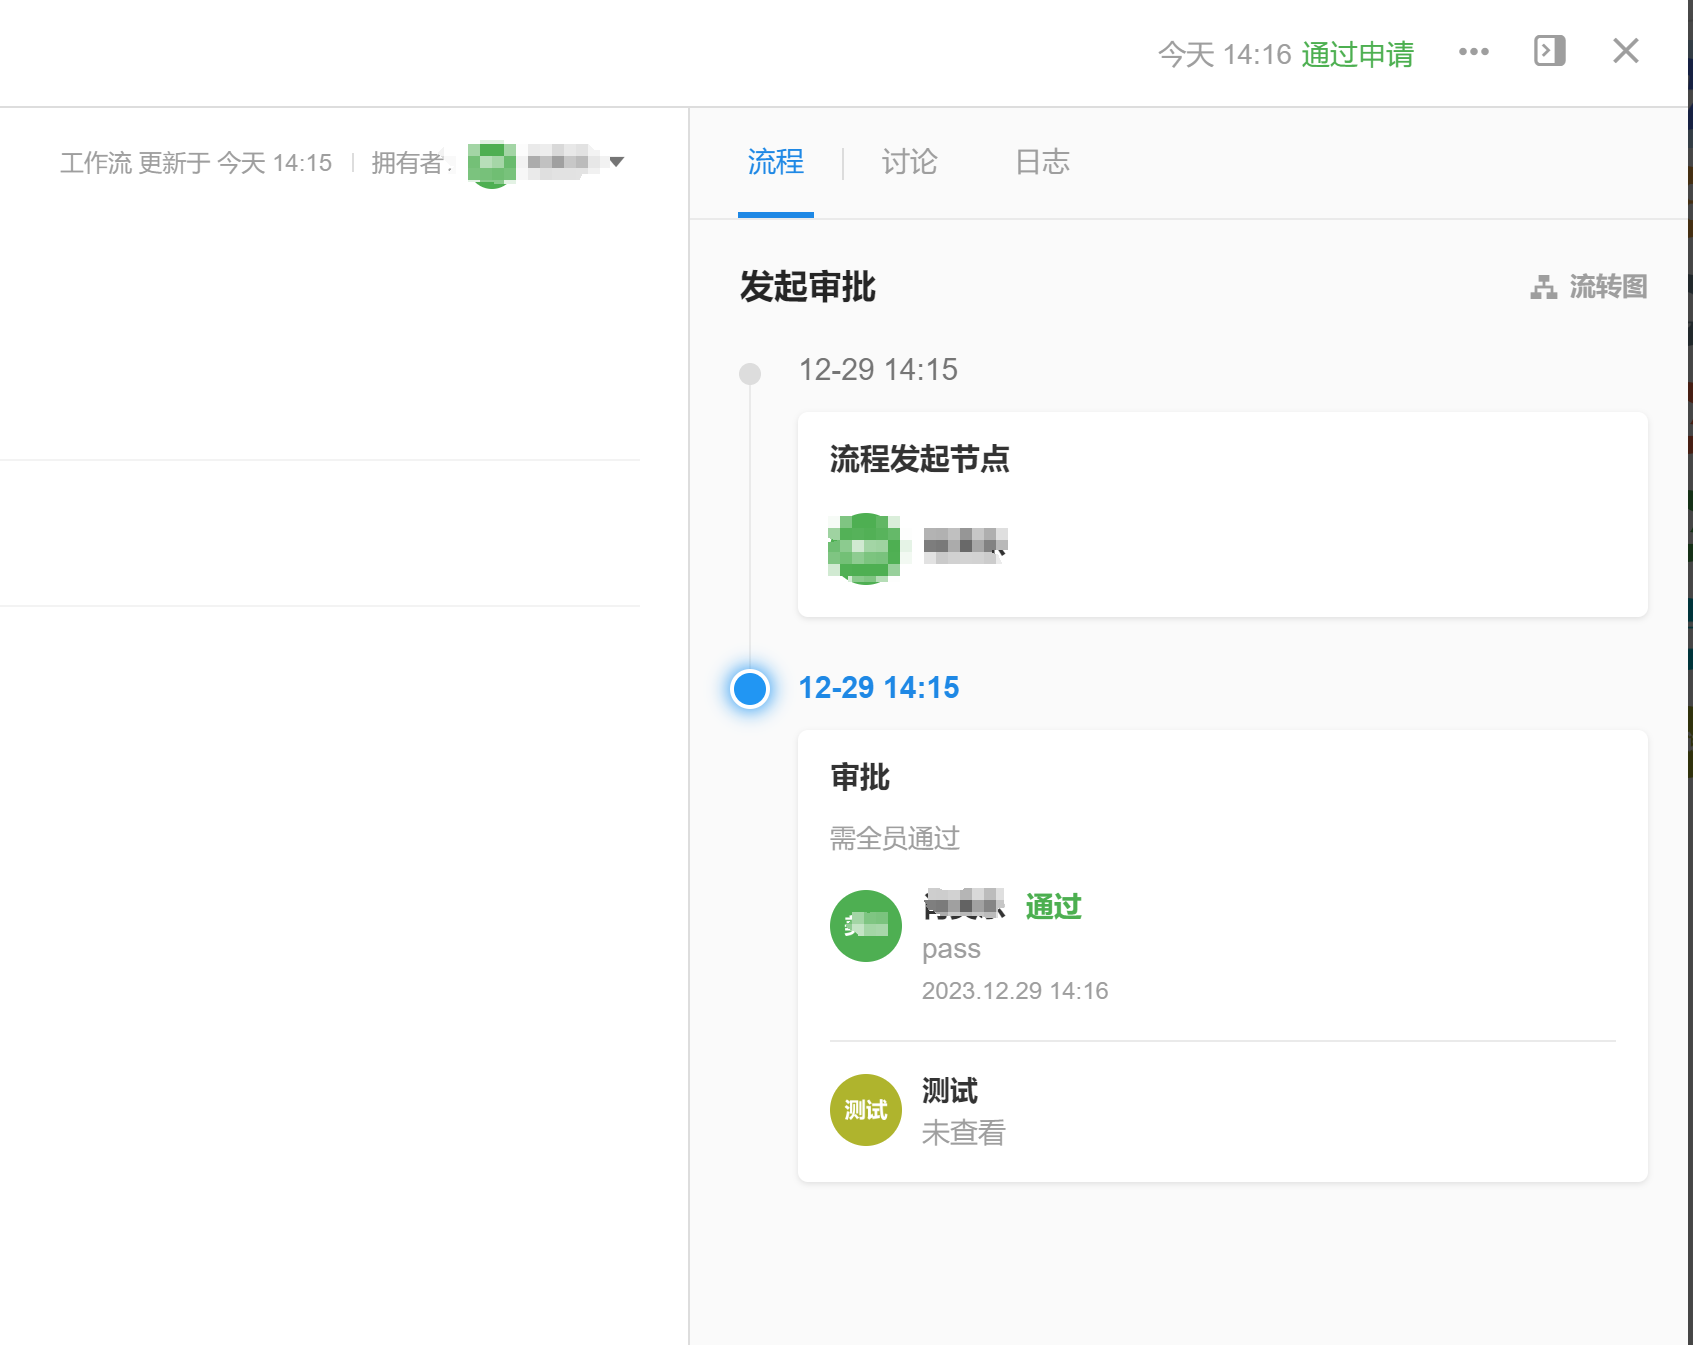This screenshot has height=1345, width=1693.
Task: Click the 通过申请 status in header
Action: point(1357,54)
